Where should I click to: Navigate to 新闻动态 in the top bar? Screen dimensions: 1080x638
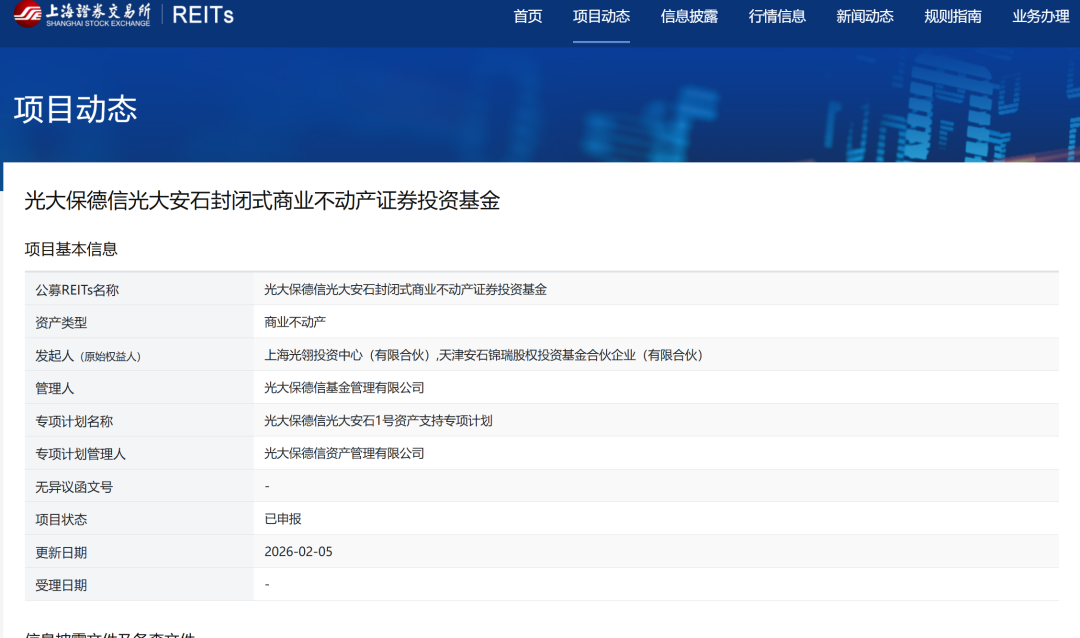pyautogui.click(x=865, y=16)
